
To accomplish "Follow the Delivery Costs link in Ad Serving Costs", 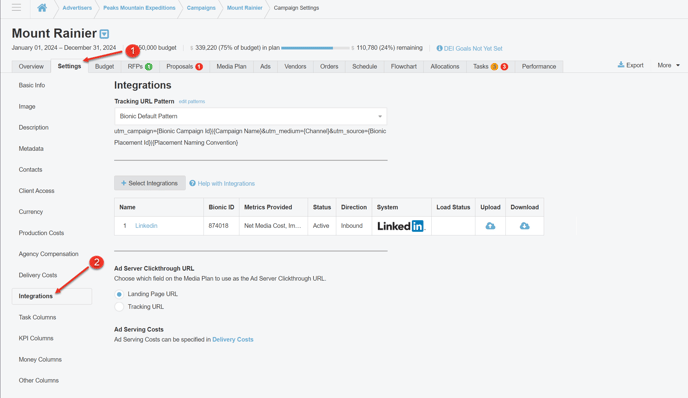I will [x=233, y=340].
